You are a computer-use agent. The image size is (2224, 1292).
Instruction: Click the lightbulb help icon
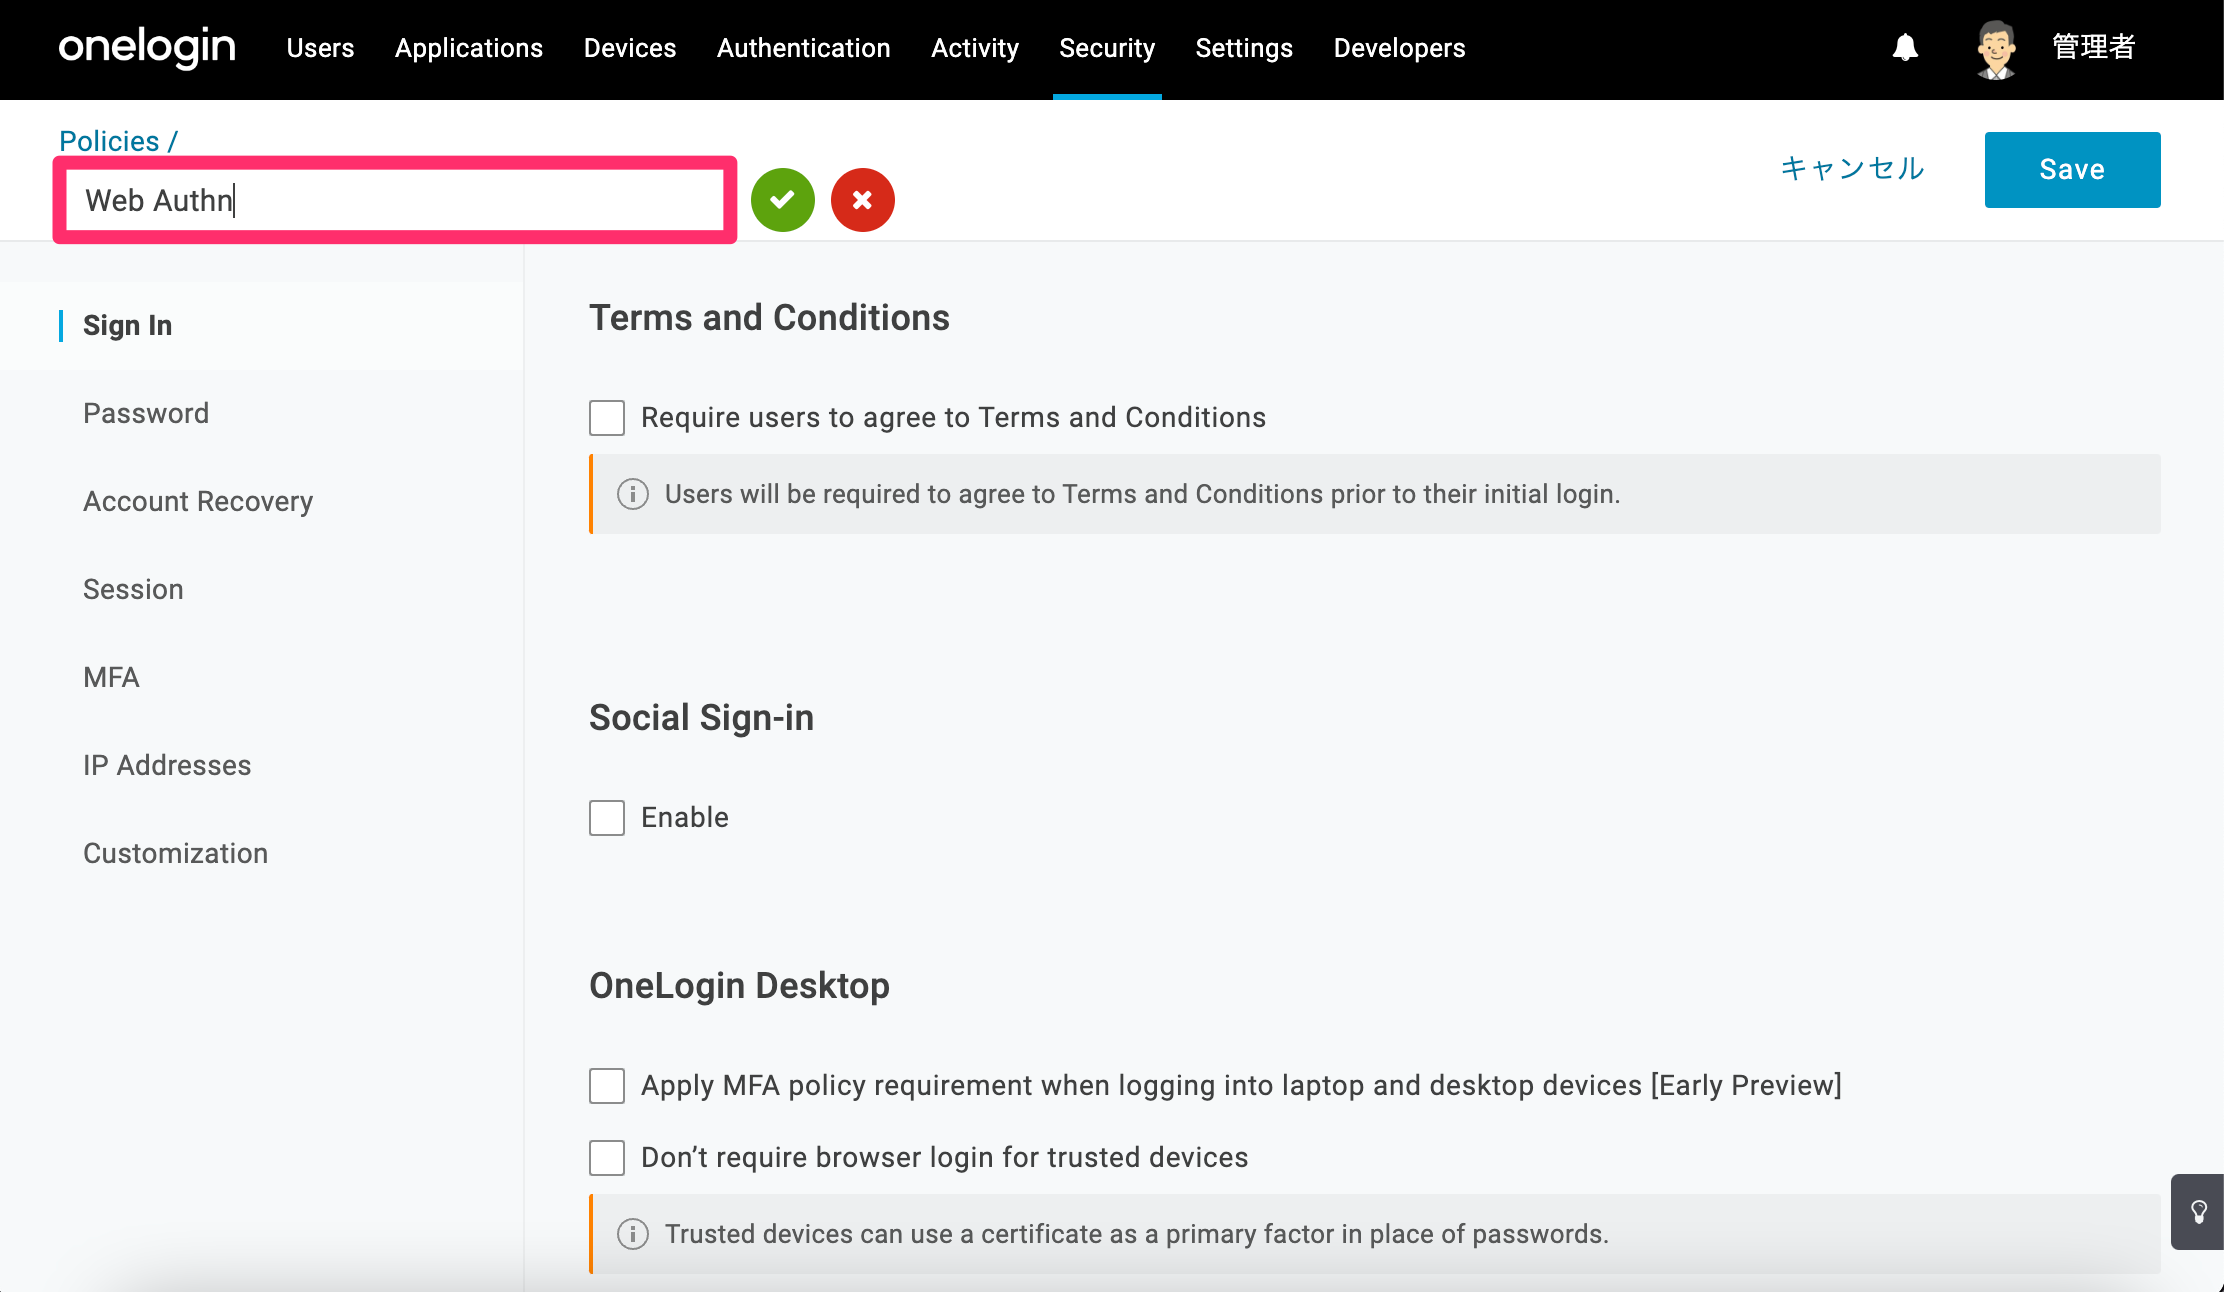pyautogui.click(x=2198, y=1212)
